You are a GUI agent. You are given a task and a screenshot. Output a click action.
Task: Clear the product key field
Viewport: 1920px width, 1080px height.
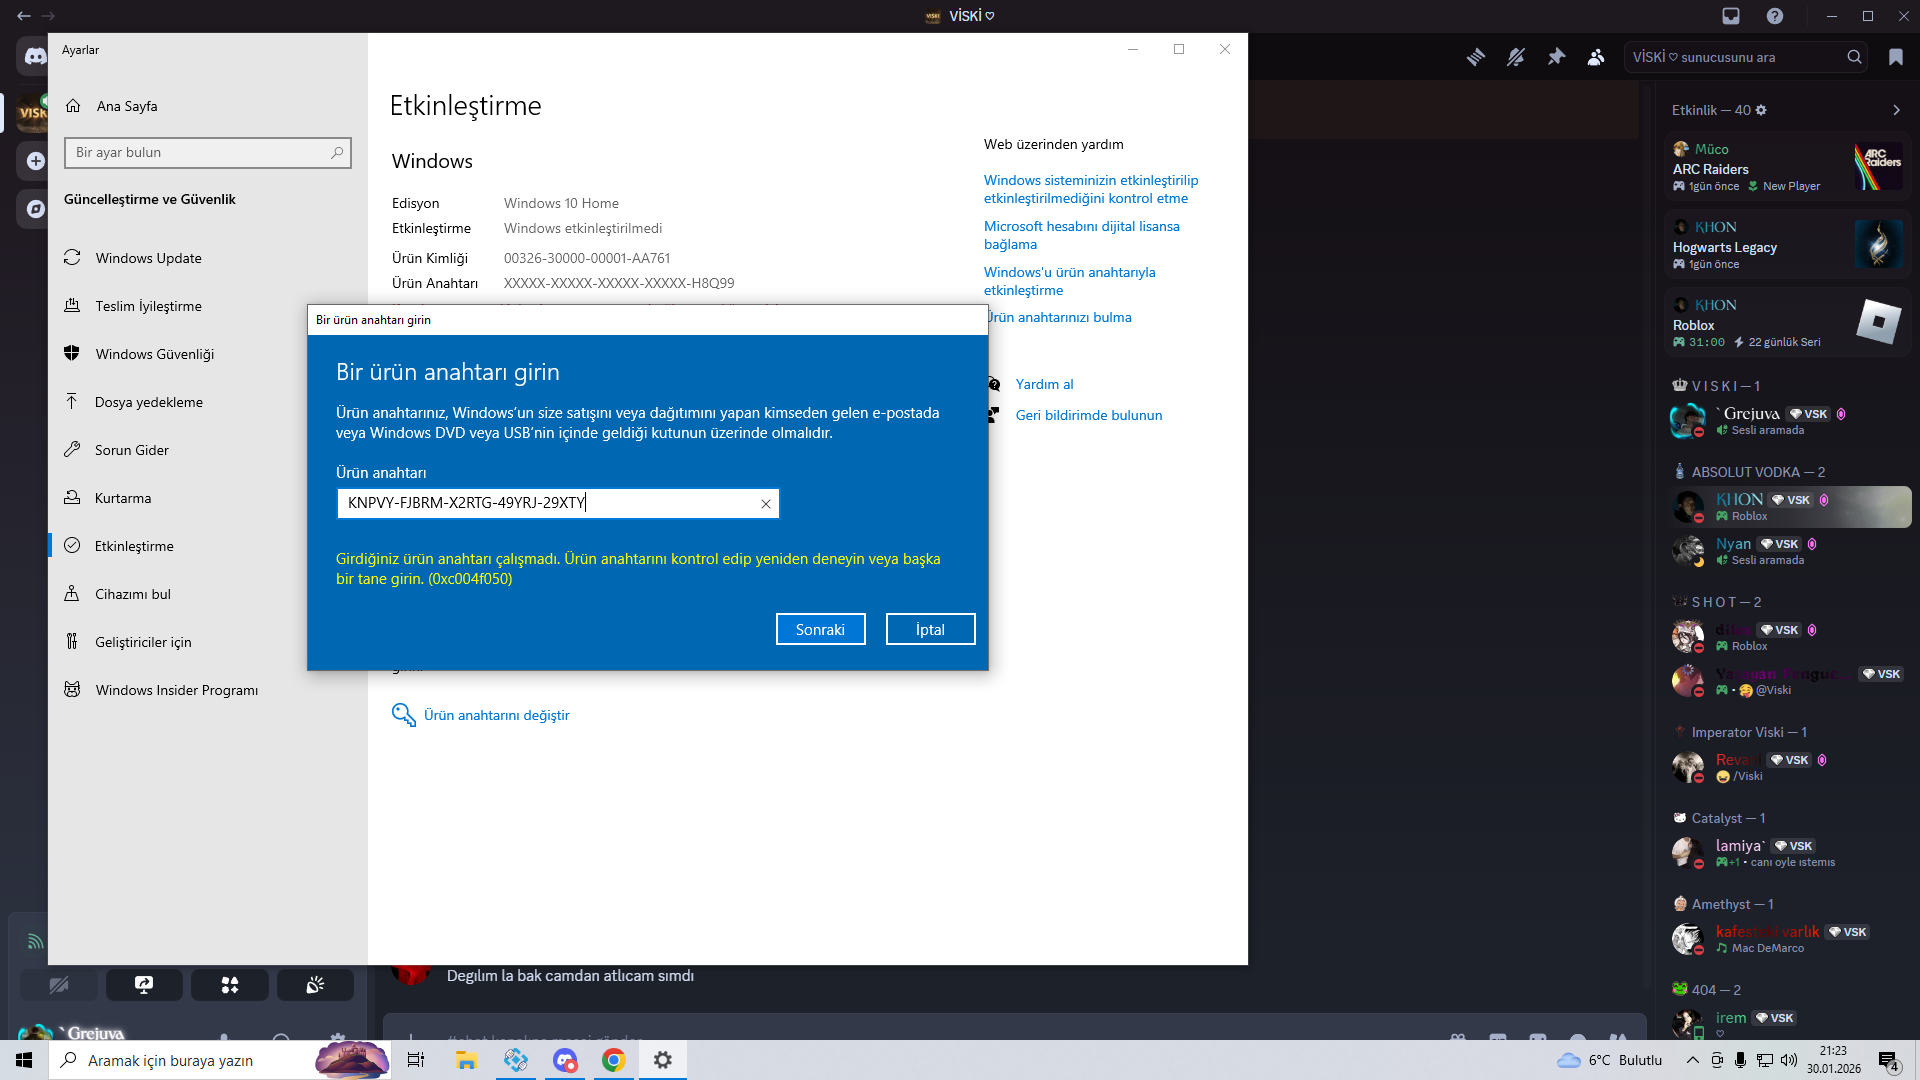766,504
